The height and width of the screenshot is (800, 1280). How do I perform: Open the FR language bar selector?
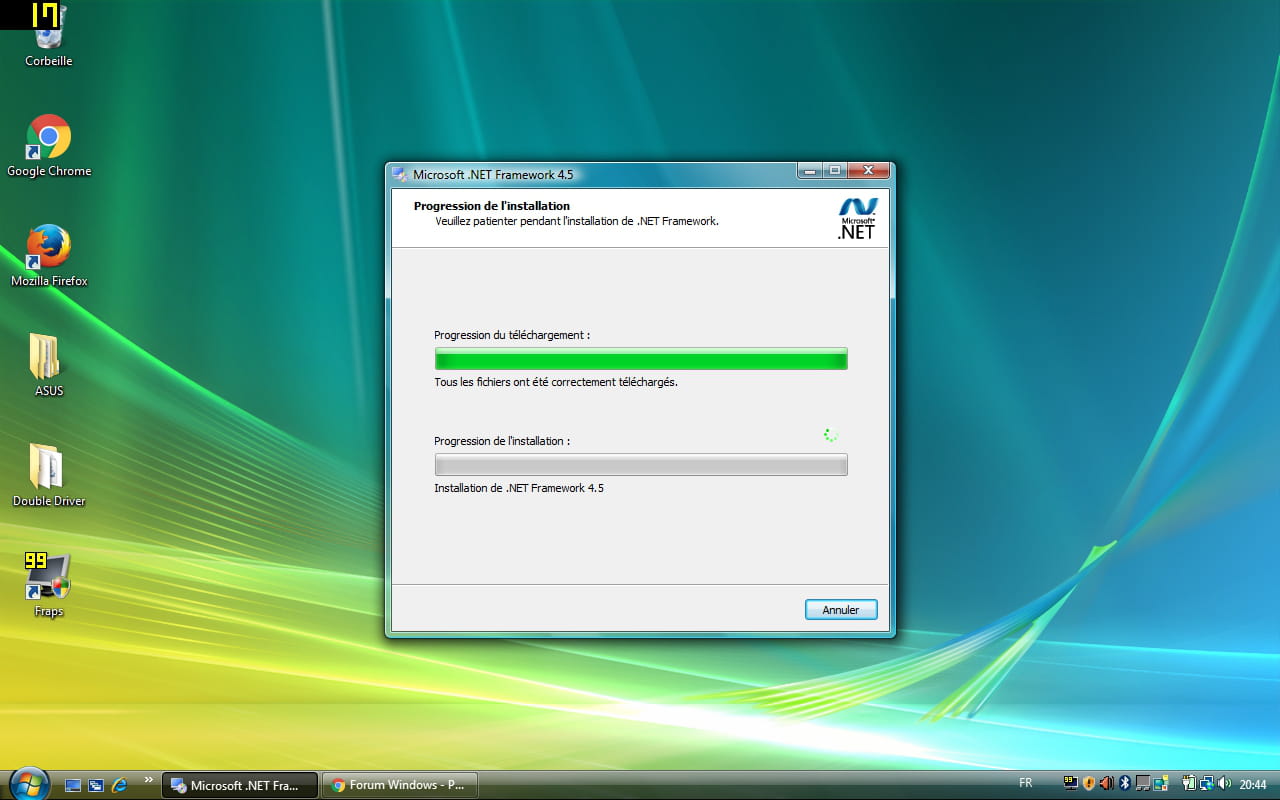point(1025,783)
